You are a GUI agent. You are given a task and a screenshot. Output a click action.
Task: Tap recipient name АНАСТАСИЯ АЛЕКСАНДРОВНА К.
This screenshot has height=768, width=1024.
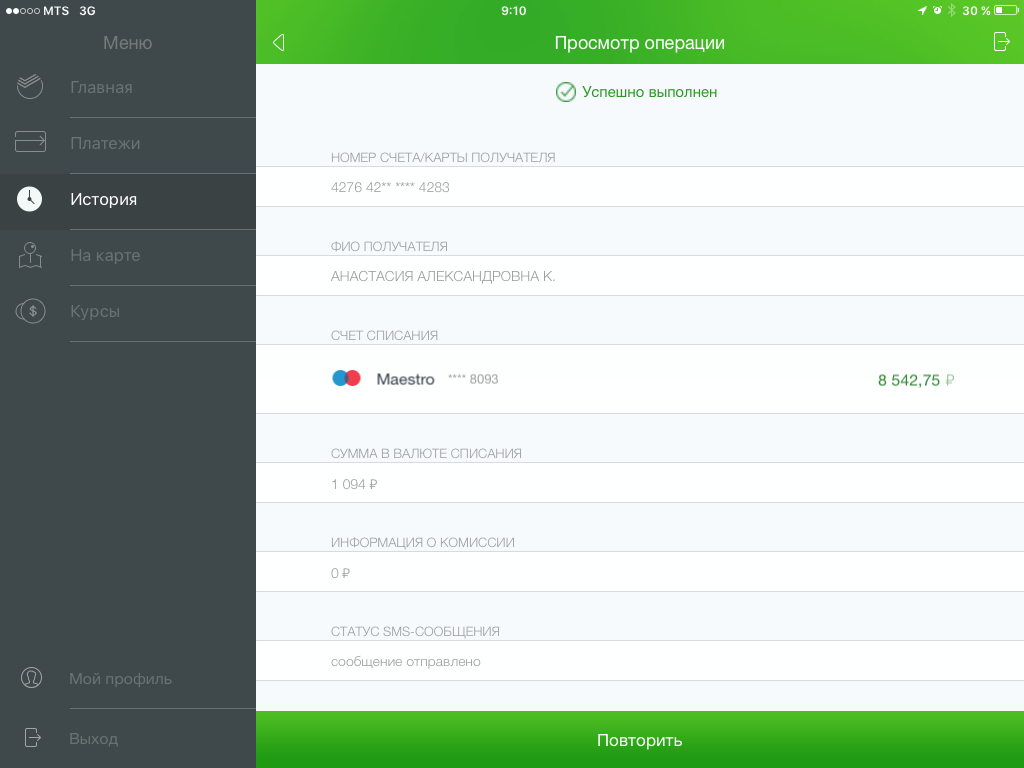click(443, 276)
